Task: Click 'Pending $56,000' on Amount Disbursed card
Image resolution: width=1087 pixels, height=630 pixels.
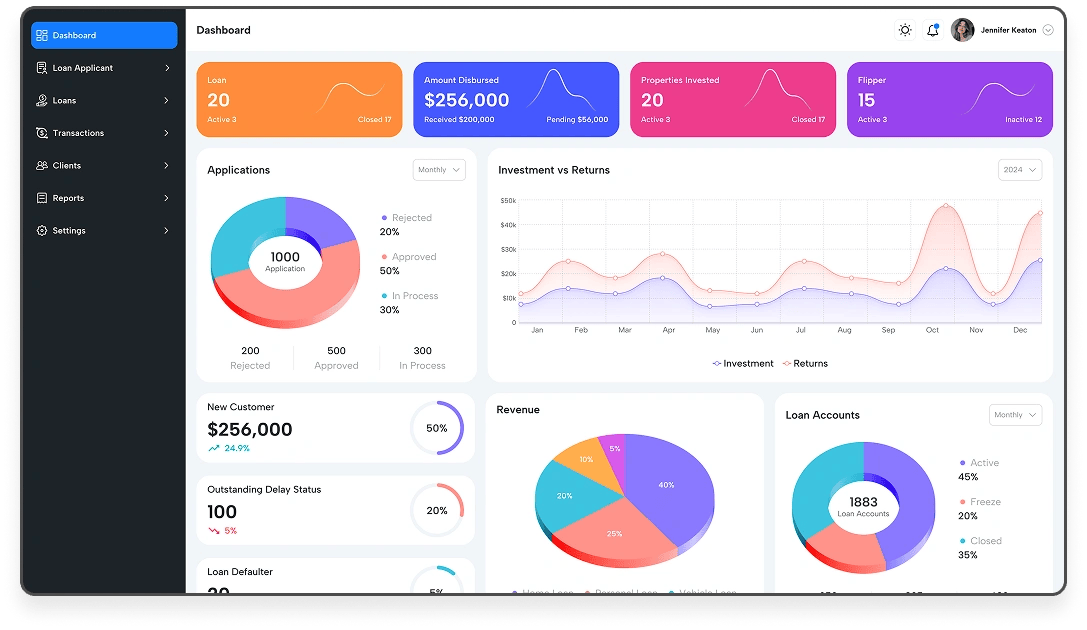Action: 577,120
